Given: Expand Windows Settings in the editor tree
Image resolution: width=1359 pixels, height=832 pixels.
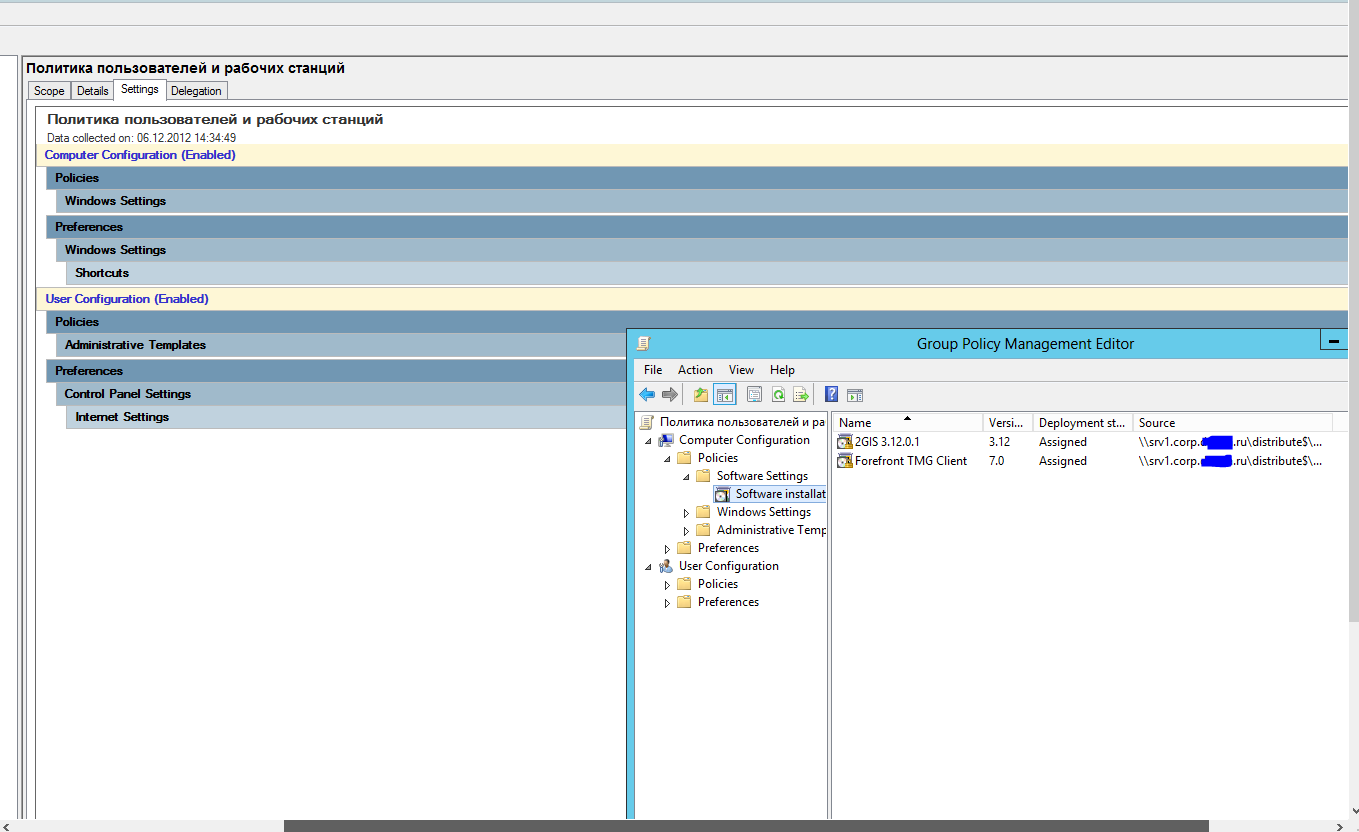Looking at the screenshot, I should click(x=686, y=513).
